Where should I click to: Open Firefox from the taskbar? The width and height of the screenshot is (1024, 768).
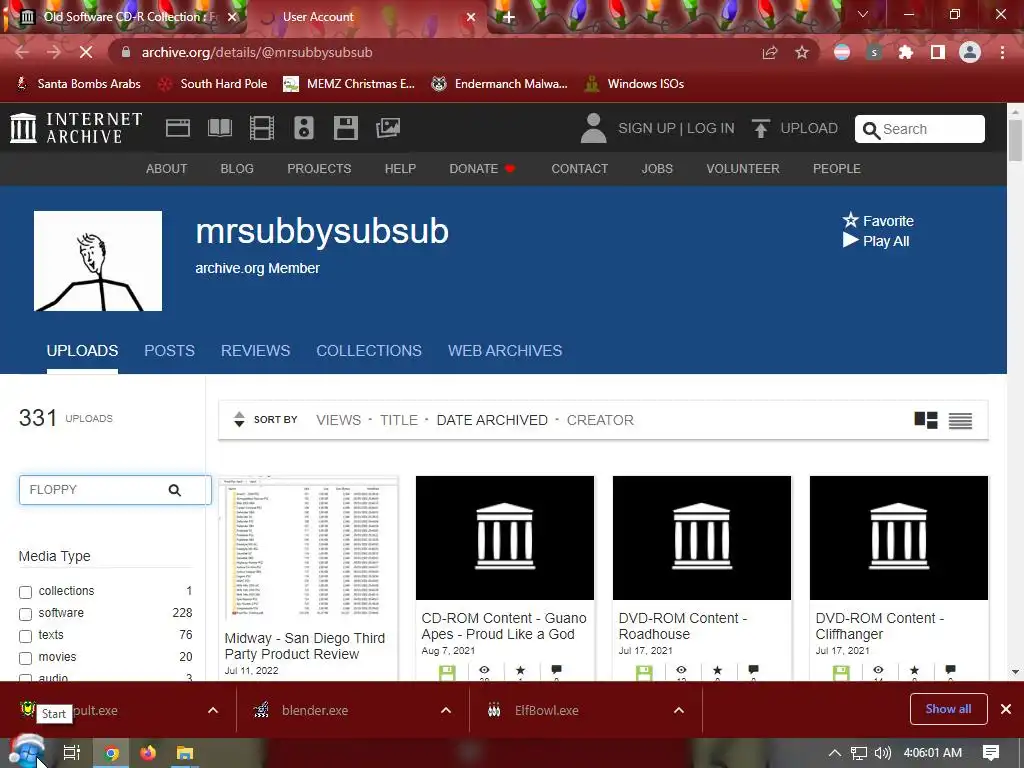(x=148, y=753)
